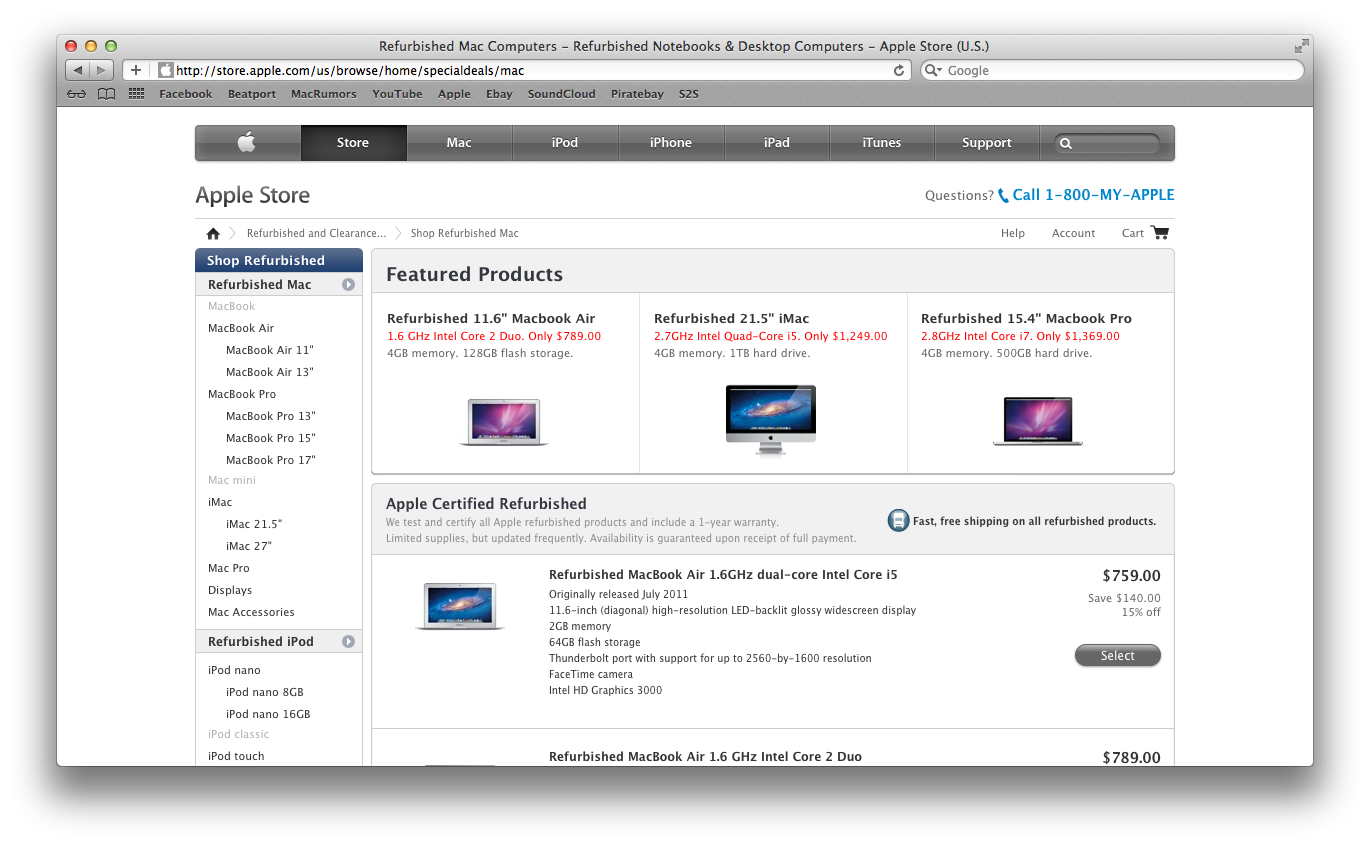Open the YouTube bookmark
1370x845 pixels.
tap(397, 94)
